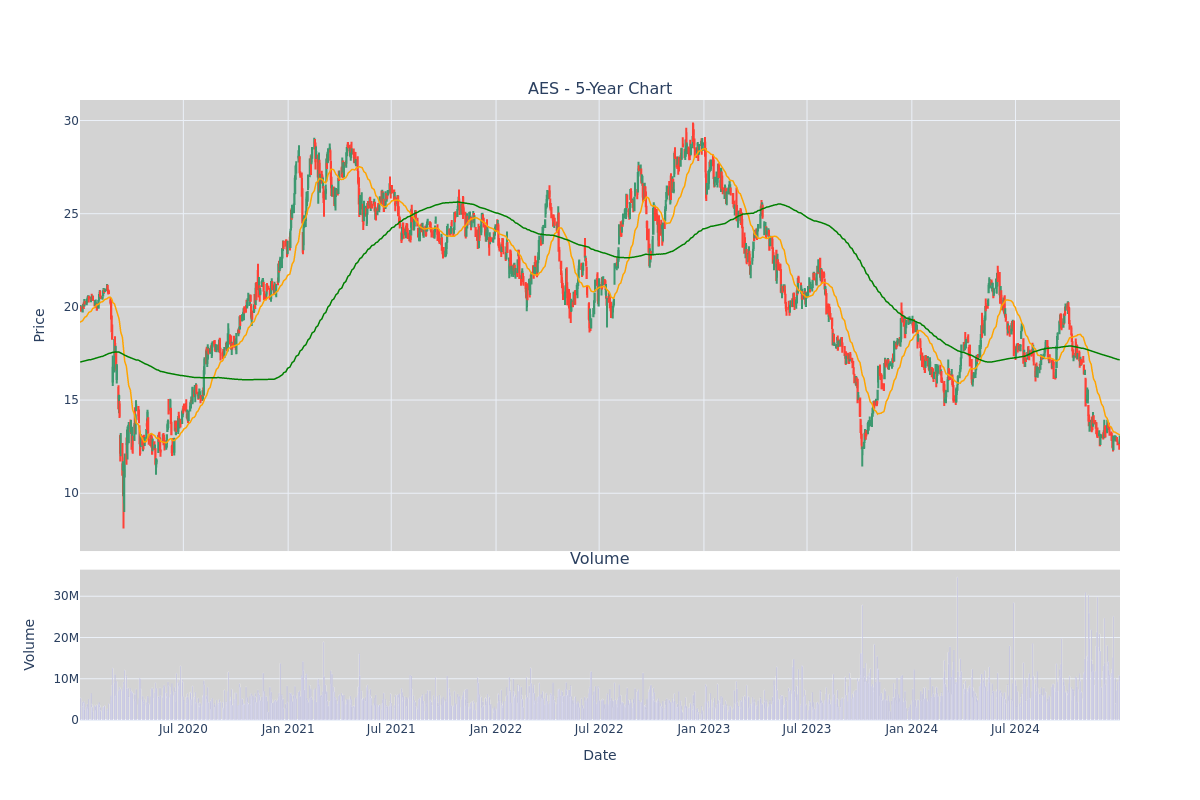Screen dimensions: 1200x800
Task: Click the "Jul 2021" date tick label
Action: coord(391,729)
